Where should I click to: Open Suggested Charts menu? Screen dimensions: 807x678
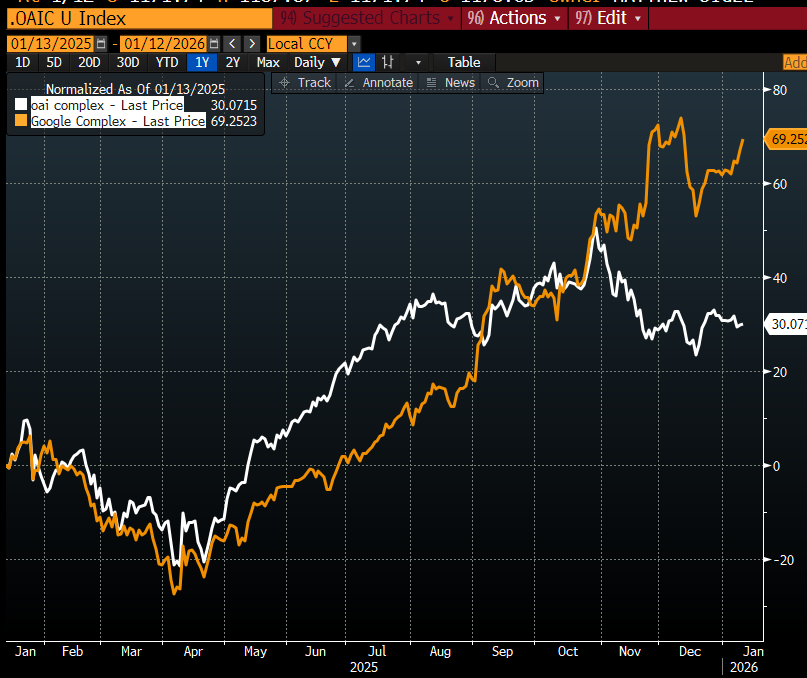[367, 18]
